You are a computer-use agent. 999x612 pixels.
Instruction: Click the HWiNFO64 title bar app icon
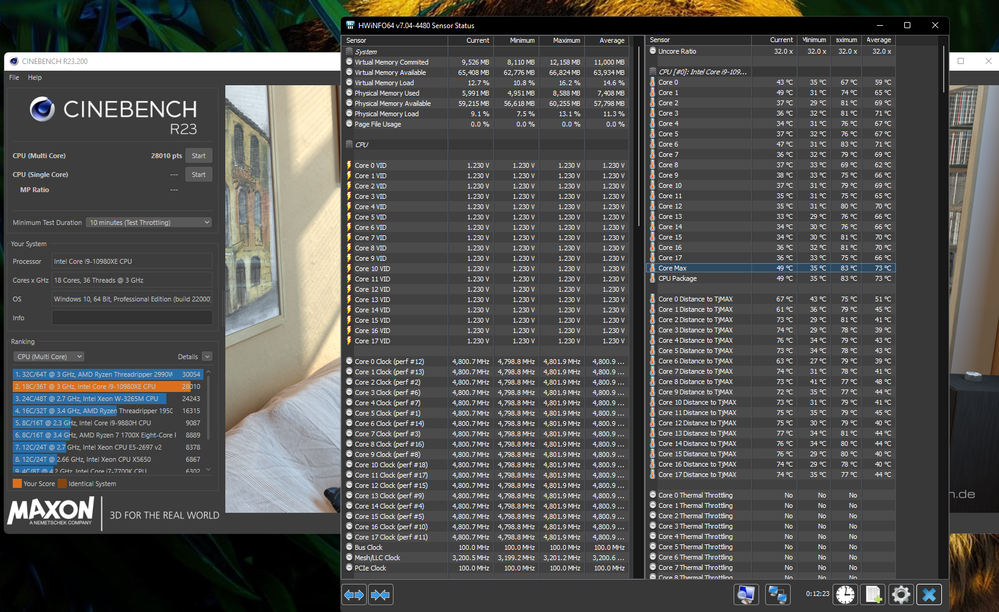click(350, 25)
